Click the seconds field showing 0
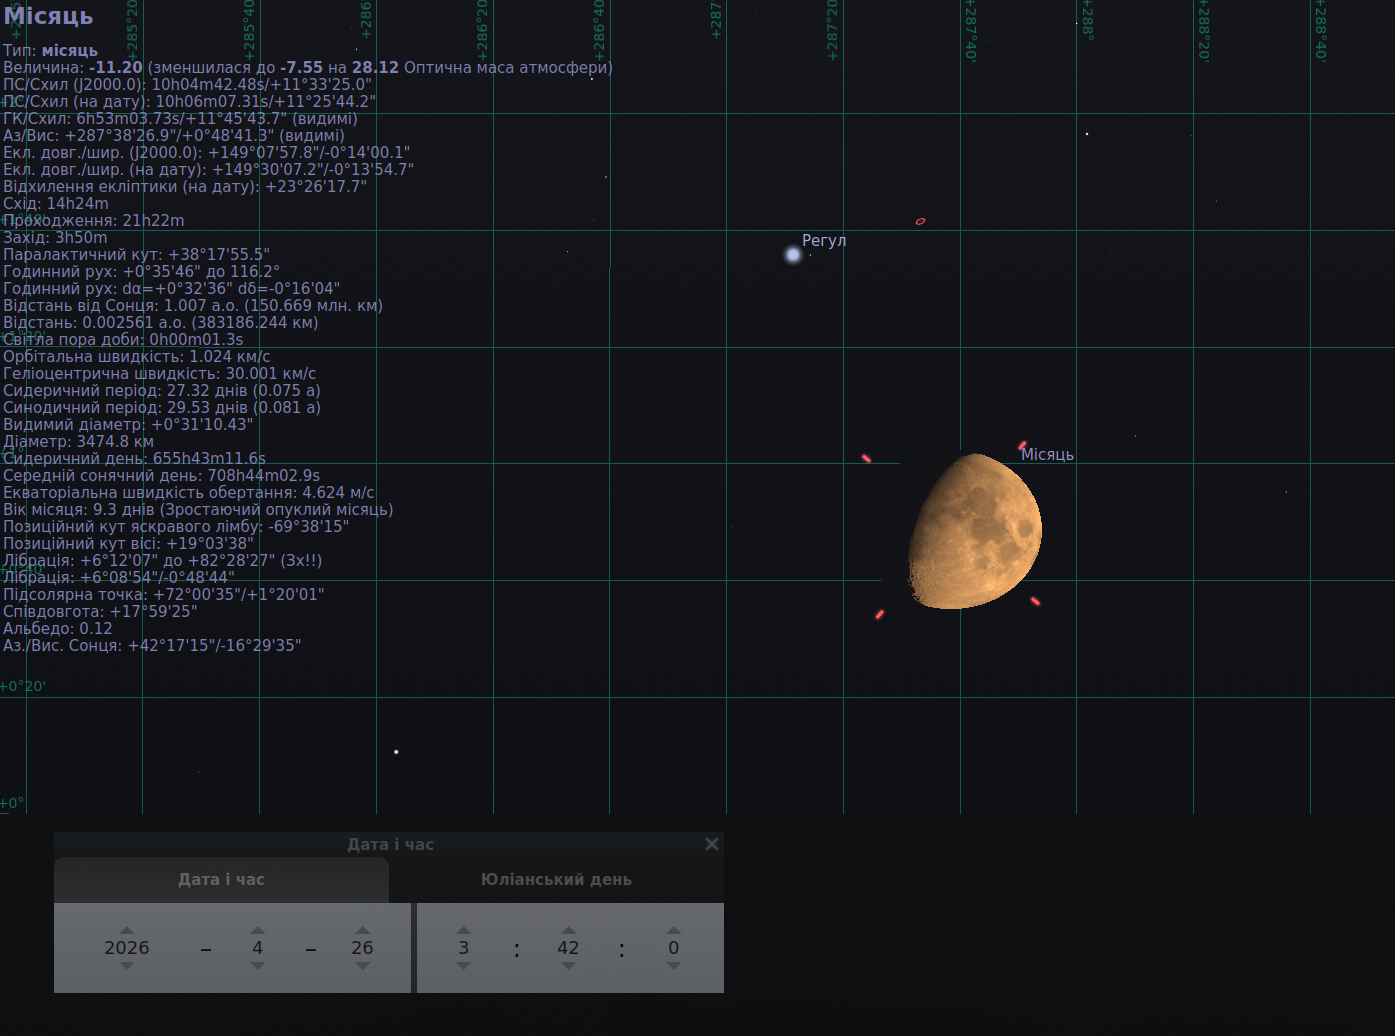The image size is (1395, 1036). (674, 948)
